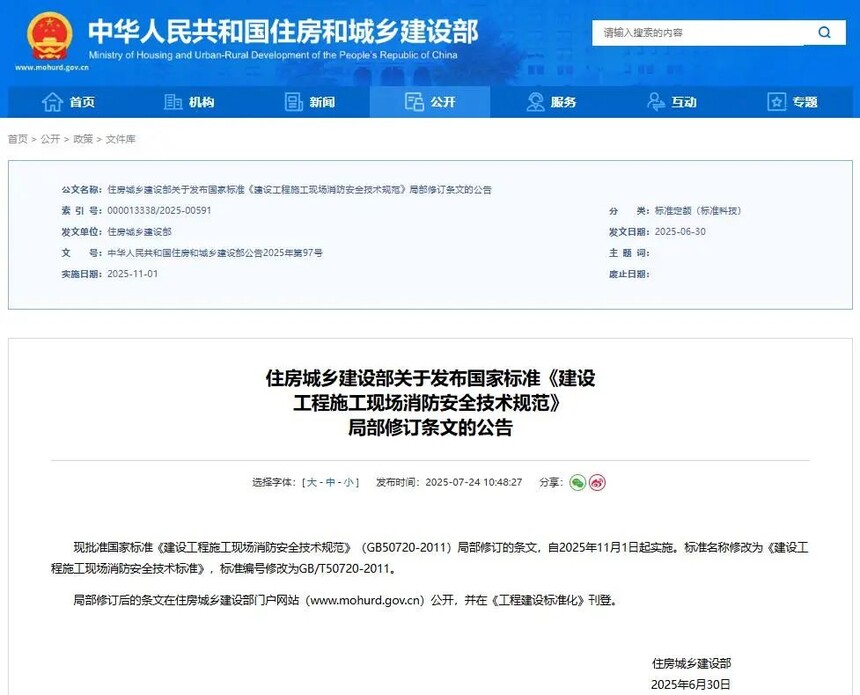
Task: Share via the WeChat icon
Action: pyautogui.click(x=578, y=483)
